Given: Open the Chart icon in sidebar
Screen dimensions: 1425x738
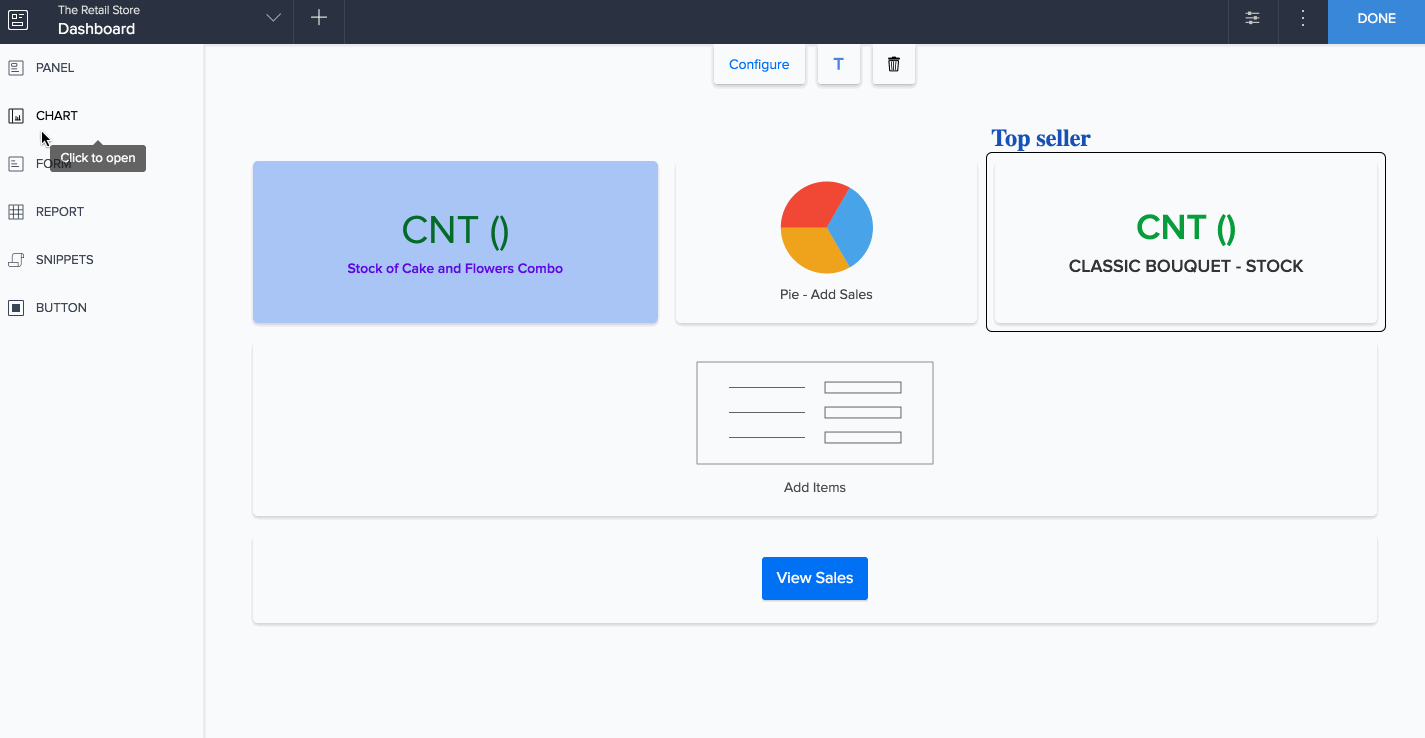Looking at the screenshot, I should pyautogui.click(x=16, y=116).
